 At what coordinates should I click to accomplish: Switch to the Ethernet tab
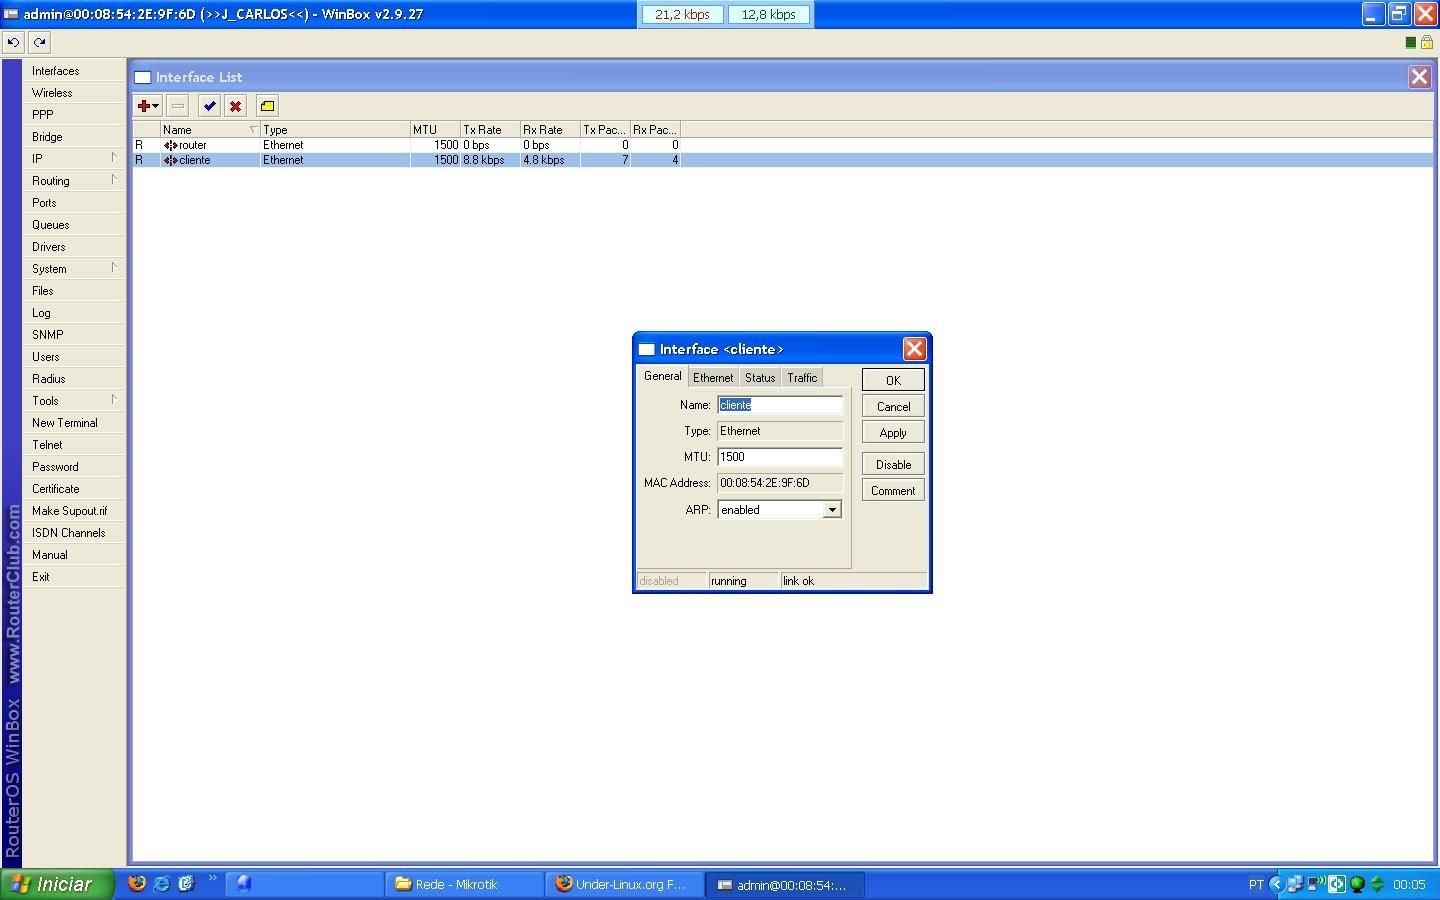tap(713, 378)
